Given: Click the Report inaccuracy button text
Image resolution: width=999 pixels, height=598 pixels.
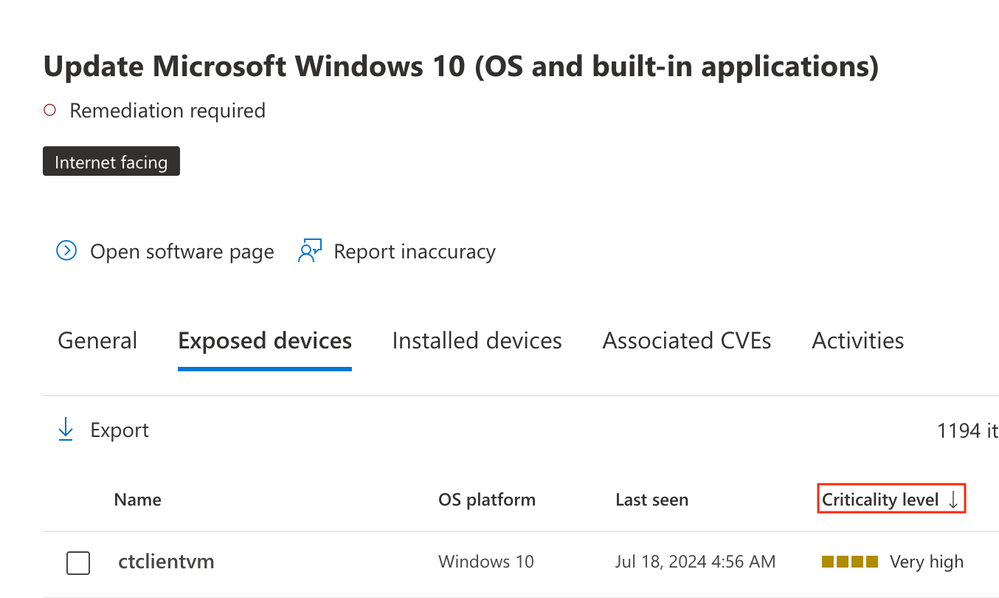Looking at the screenshot, I should click(415, 252).
